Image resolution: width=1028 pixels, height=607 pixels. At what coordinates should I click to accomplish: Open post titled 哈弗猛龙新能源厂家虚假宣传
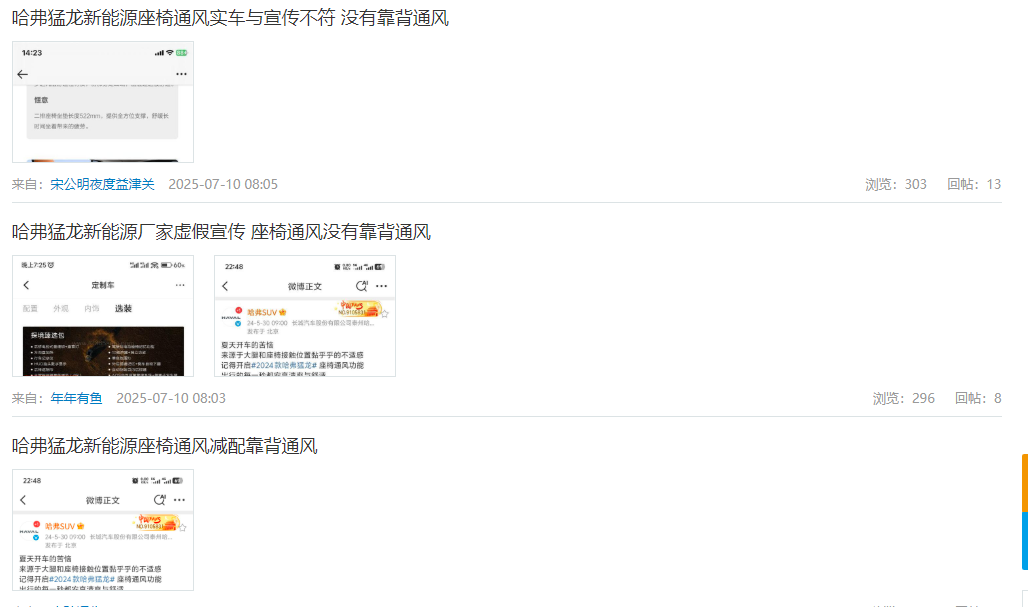(x=221, y=232)
